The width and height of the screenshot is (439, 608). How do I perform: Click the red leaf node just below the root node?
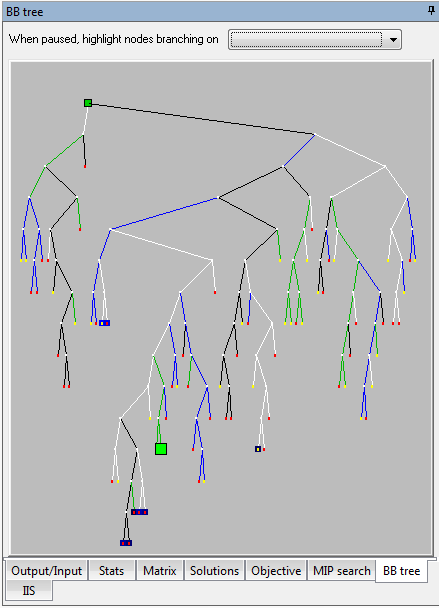(85, 166)
